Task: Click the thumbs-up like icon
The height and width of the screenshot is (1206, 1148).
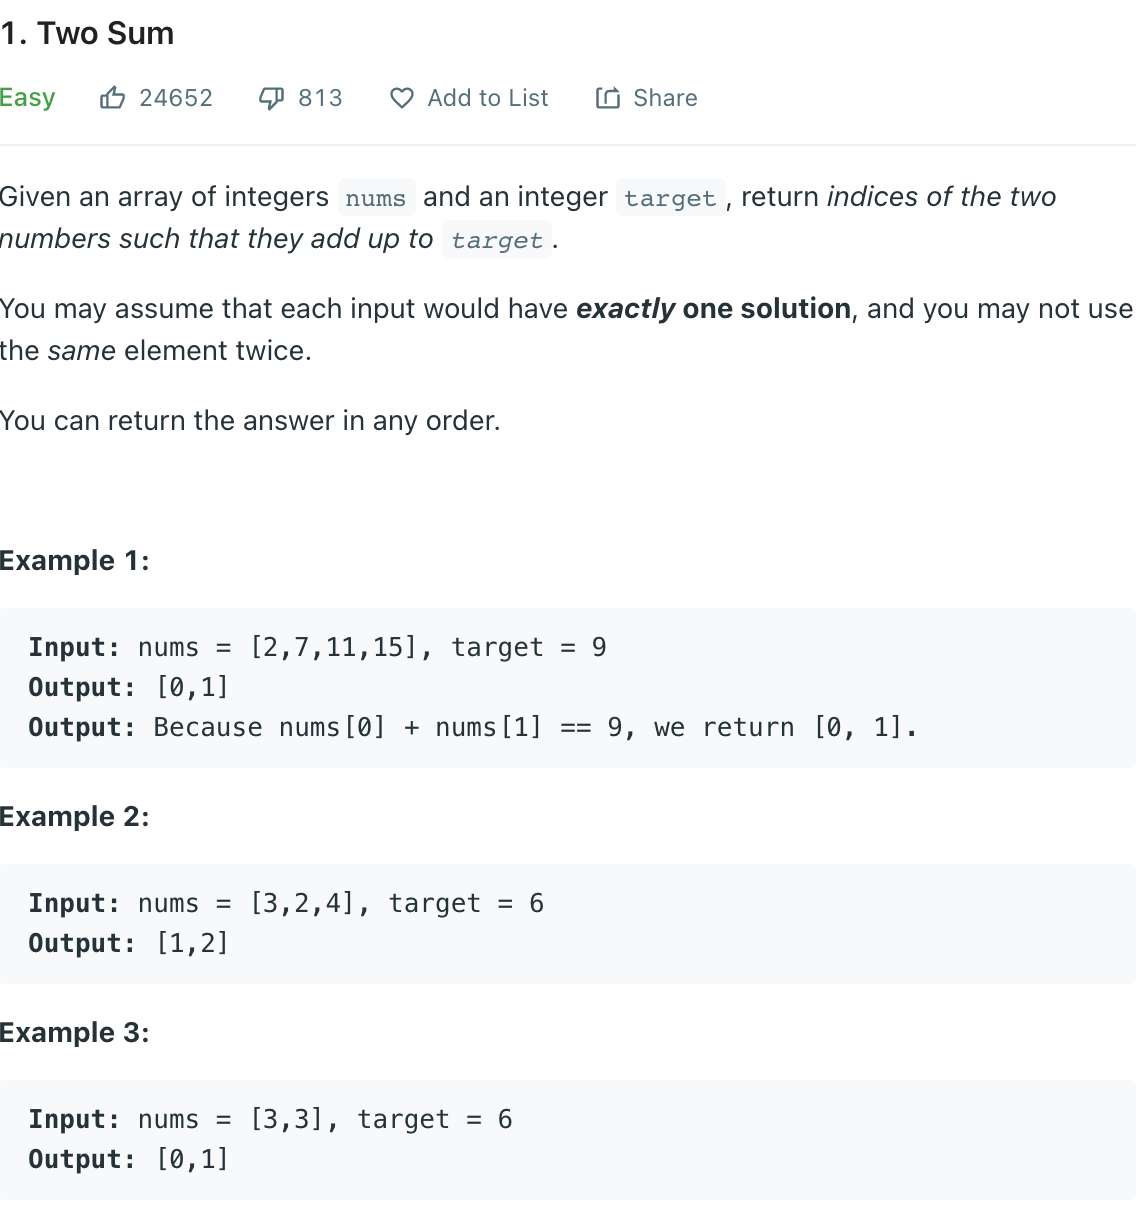Action: click(112, 98)
